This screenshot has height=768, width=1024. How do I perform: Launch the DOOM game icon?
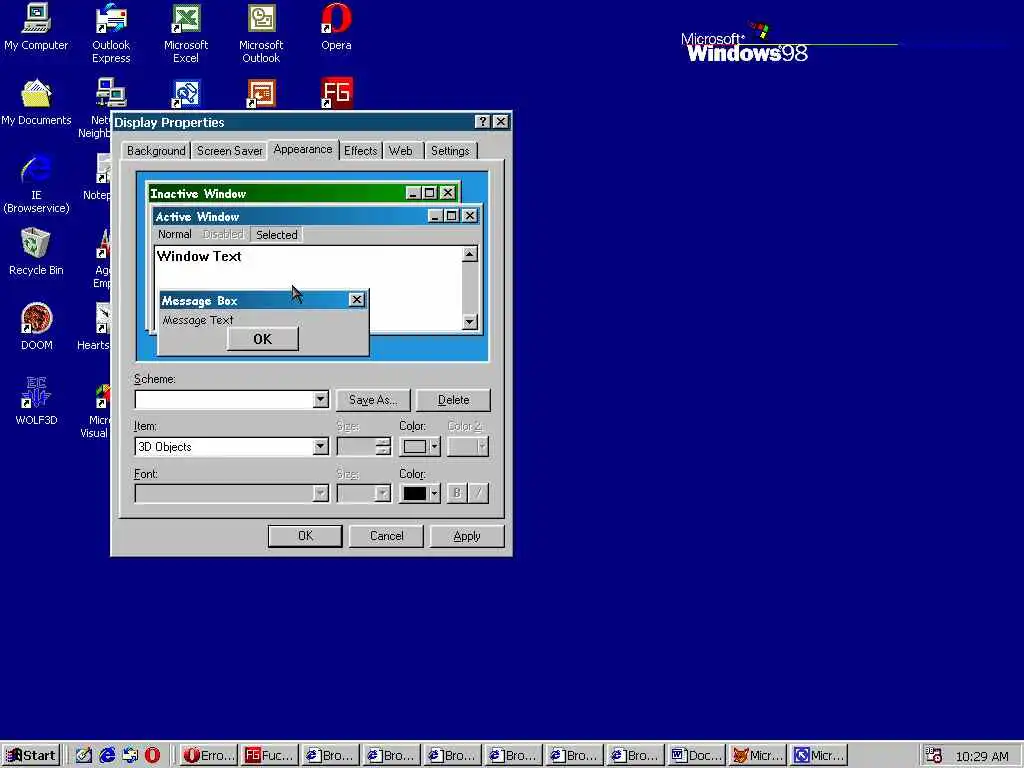click(36, 327)
